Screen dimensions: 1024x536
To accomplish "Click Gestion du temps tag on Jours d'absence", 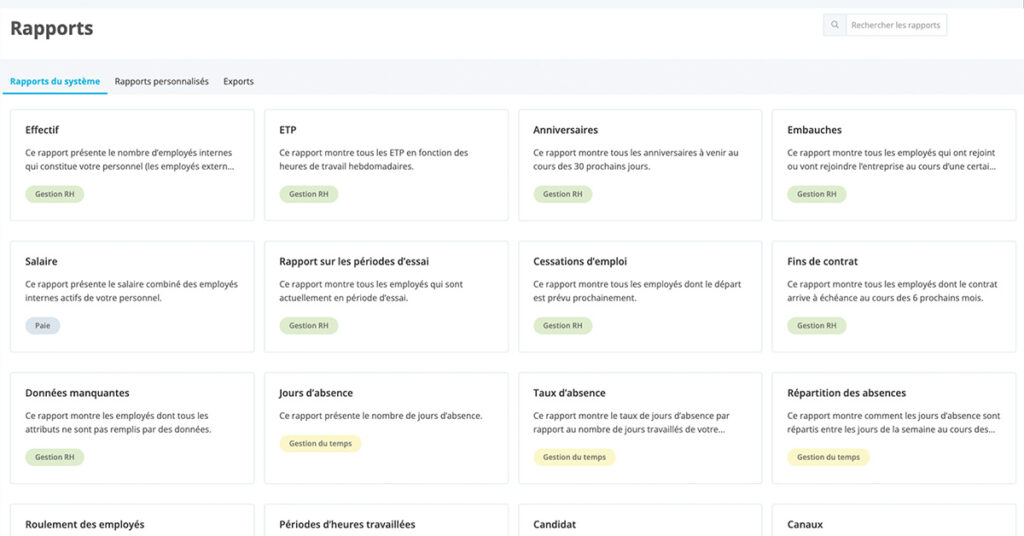I will (x=320, y=443).
